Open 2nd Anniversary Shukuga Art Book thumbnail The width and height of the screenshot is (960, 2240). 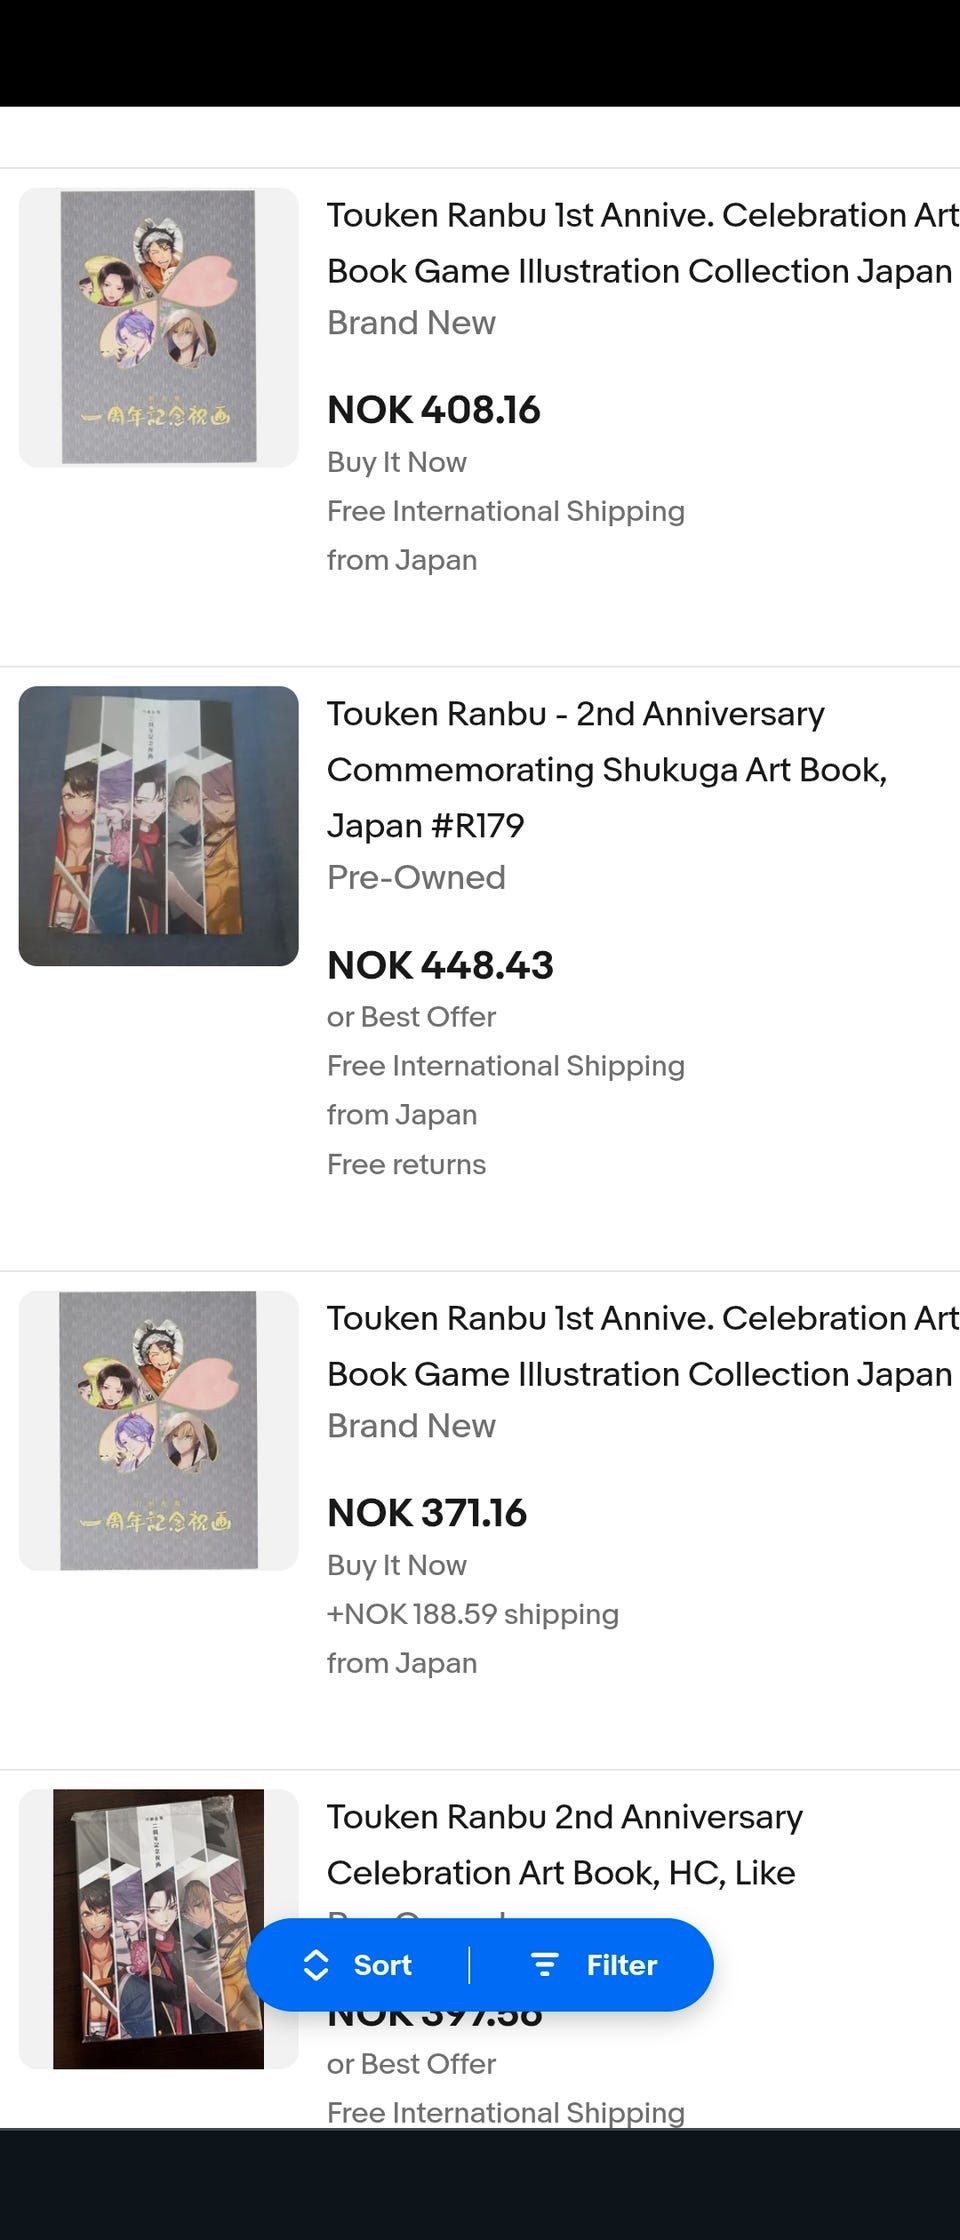point(159,826)
